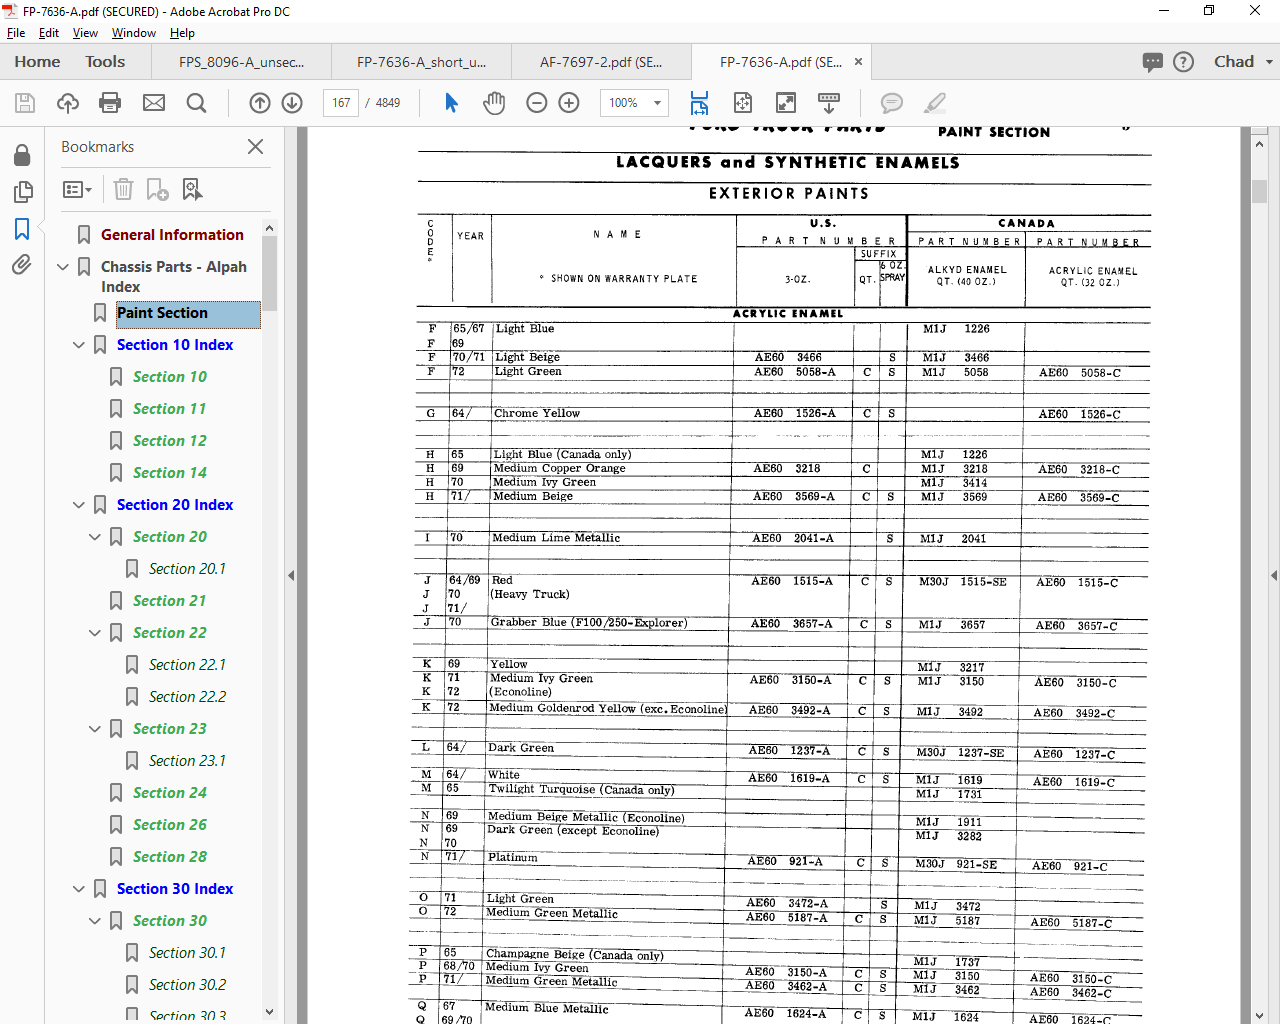
Task: Open the Attachments paperclip panel
Action: [x=21, y=265]
